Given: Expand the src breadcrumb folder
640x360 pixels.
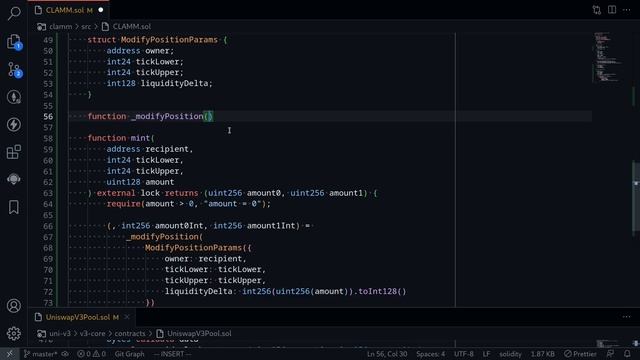Looking at the screenshot, I should point(86,27).
